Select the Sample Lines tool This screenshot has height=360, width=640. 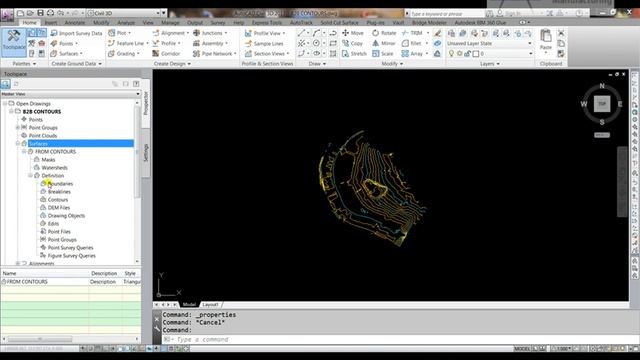click(264, 43)
